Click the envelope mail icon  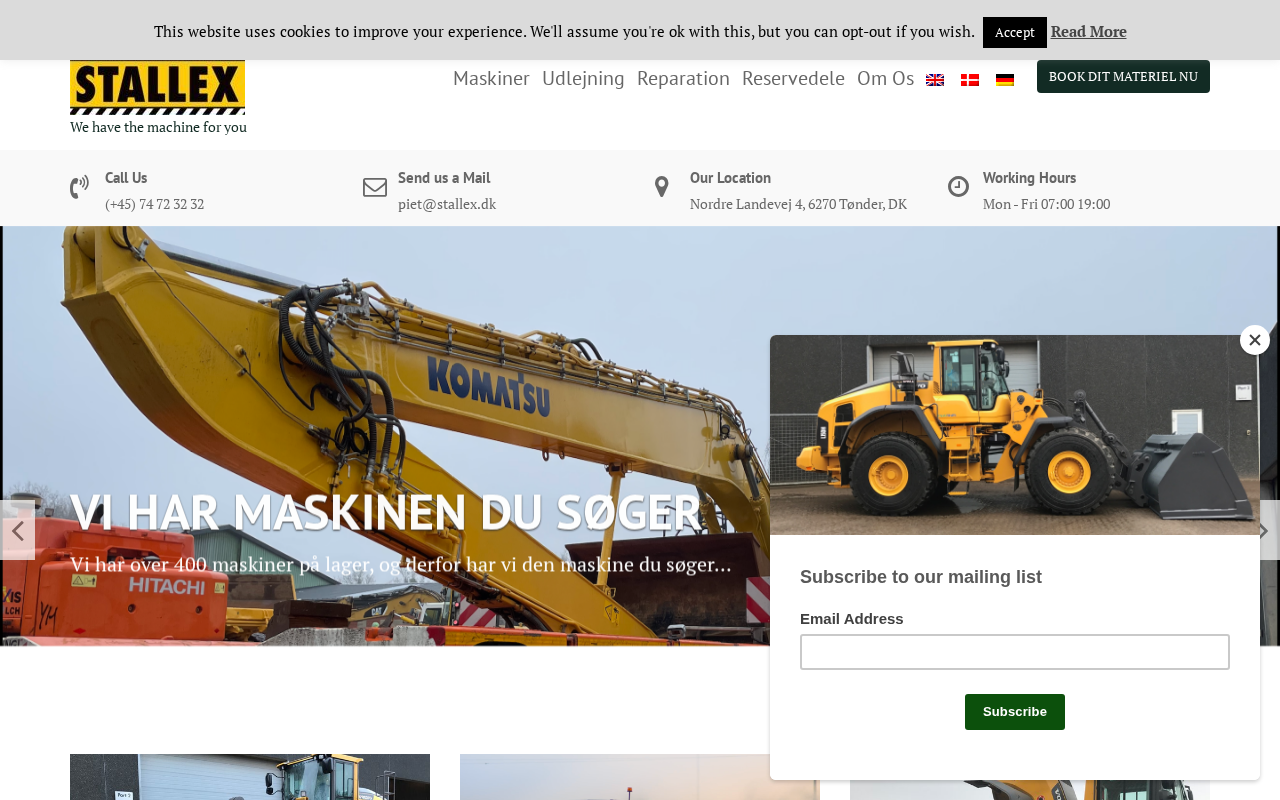click(x=375, y=187)
